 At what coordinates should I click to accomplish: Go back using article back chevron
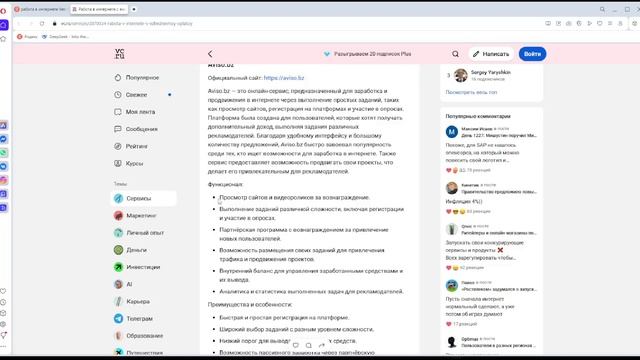(x=210, y=54)
